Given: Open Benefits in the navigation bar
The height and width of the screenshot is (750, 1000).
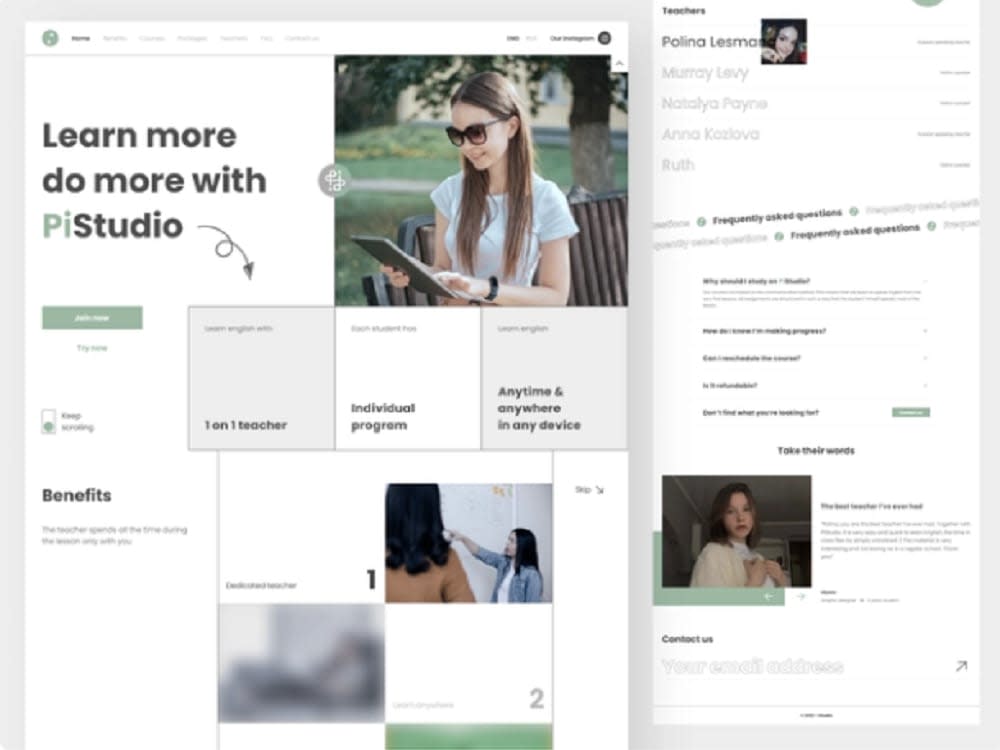Looking at the screenshot, I should pyautogui.click(x=115, y=38).
